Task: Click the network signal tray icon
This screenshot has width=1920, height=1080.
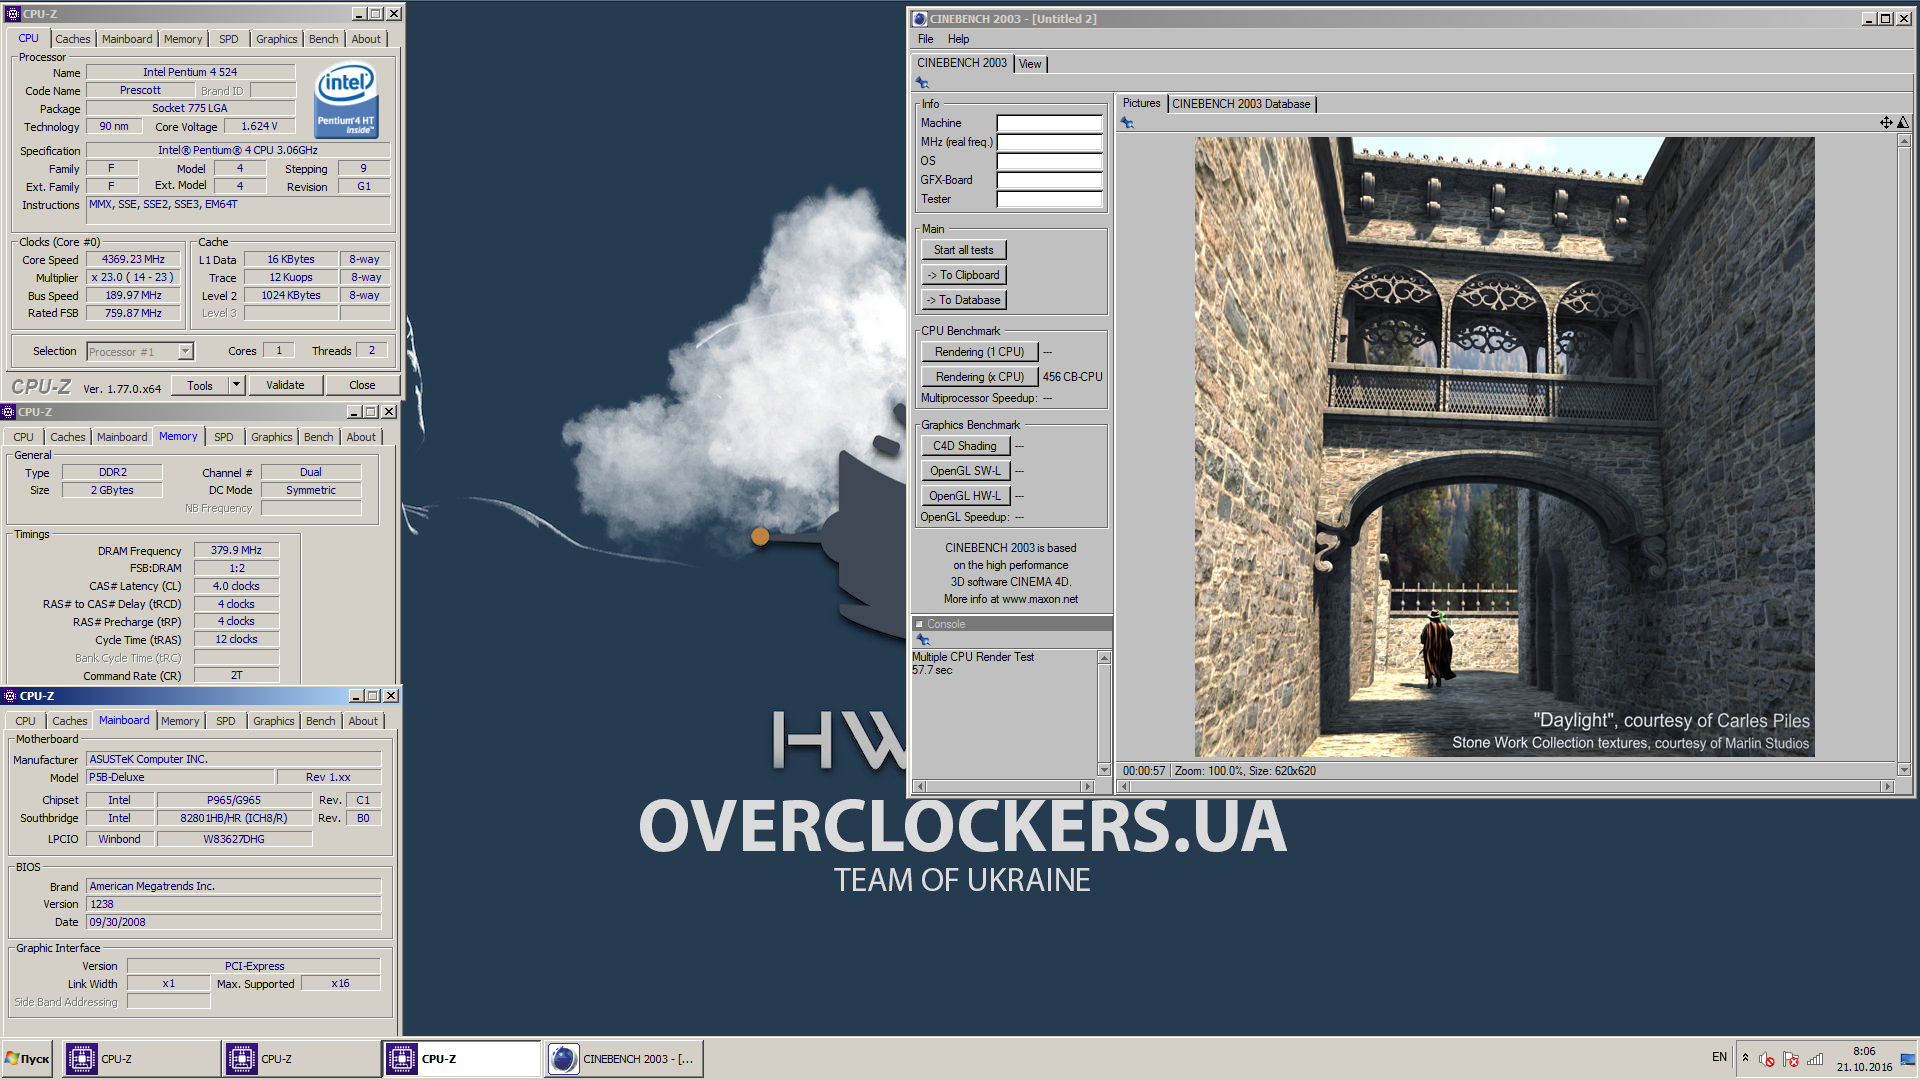Action: (1815, 1059)
